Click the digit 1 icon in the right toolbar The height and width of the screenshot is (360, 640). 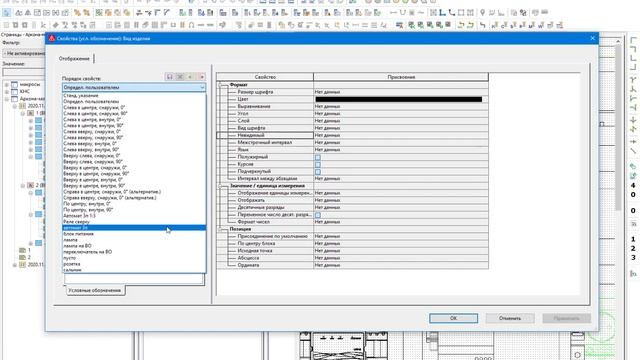click(633, 239)
